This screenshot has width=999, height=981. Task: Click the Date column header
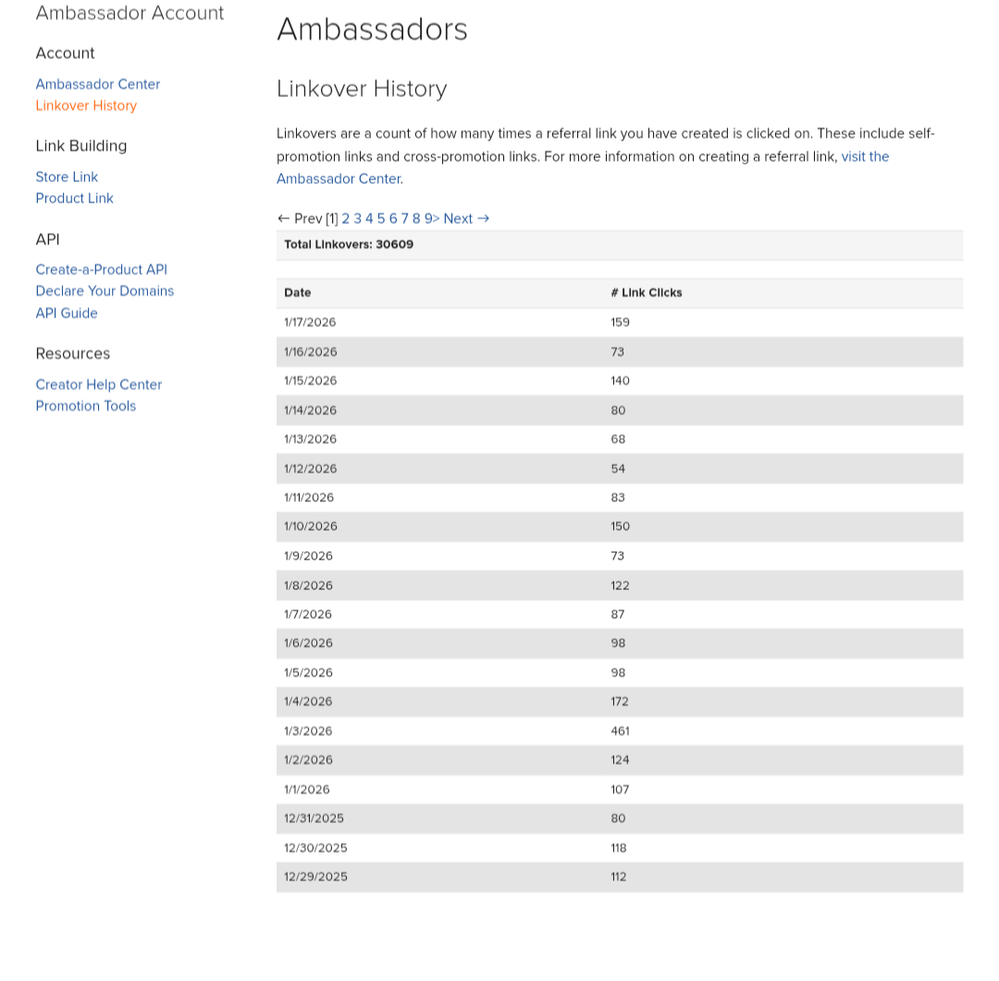click(296, 292)
